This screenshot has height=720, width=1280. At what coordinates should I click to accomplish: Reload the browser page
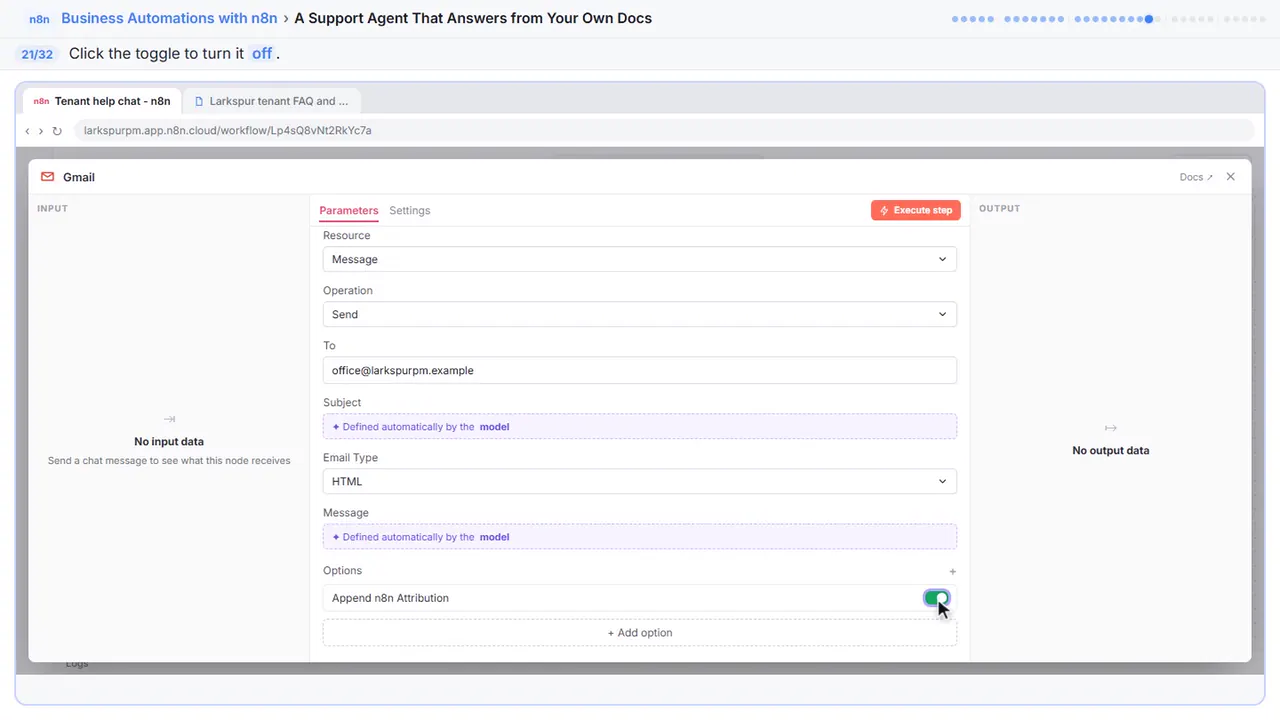[57, 131]
